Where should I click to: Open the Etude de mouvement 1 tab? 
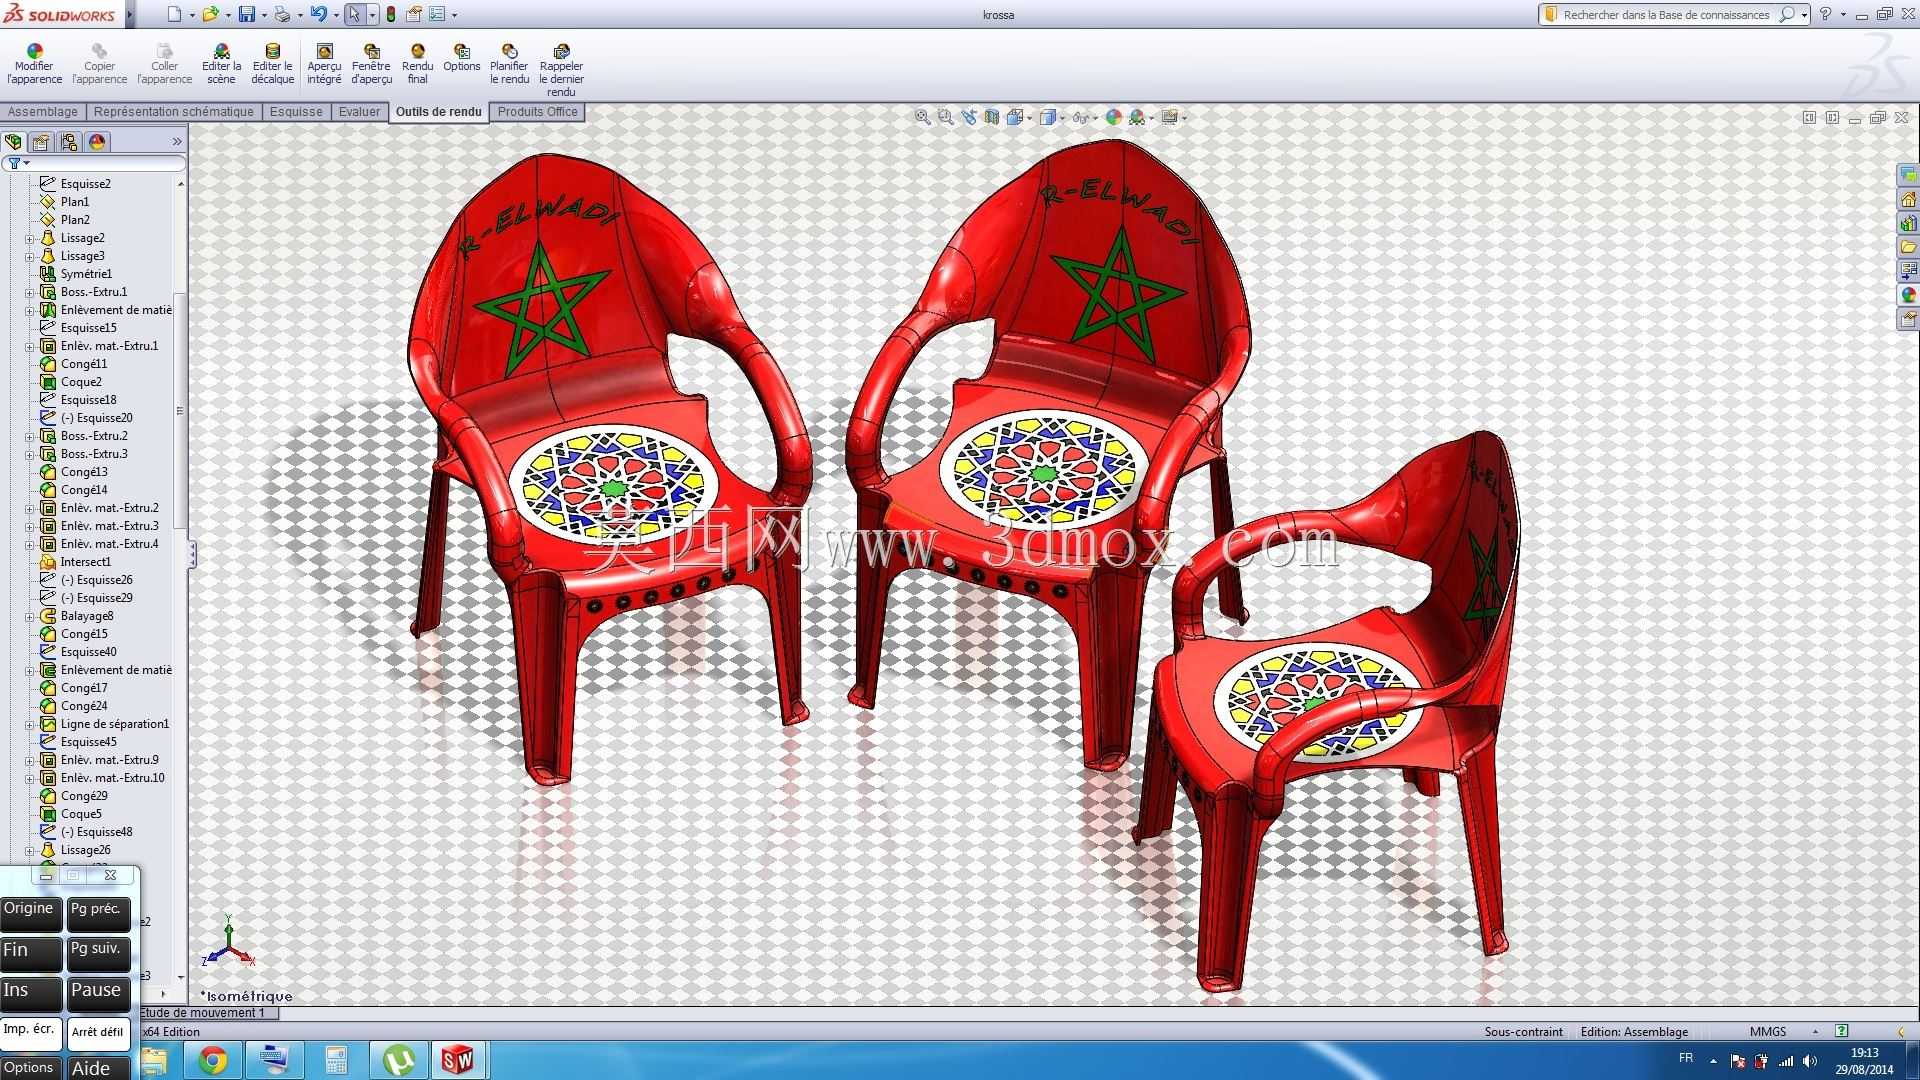click(208, 1013)
